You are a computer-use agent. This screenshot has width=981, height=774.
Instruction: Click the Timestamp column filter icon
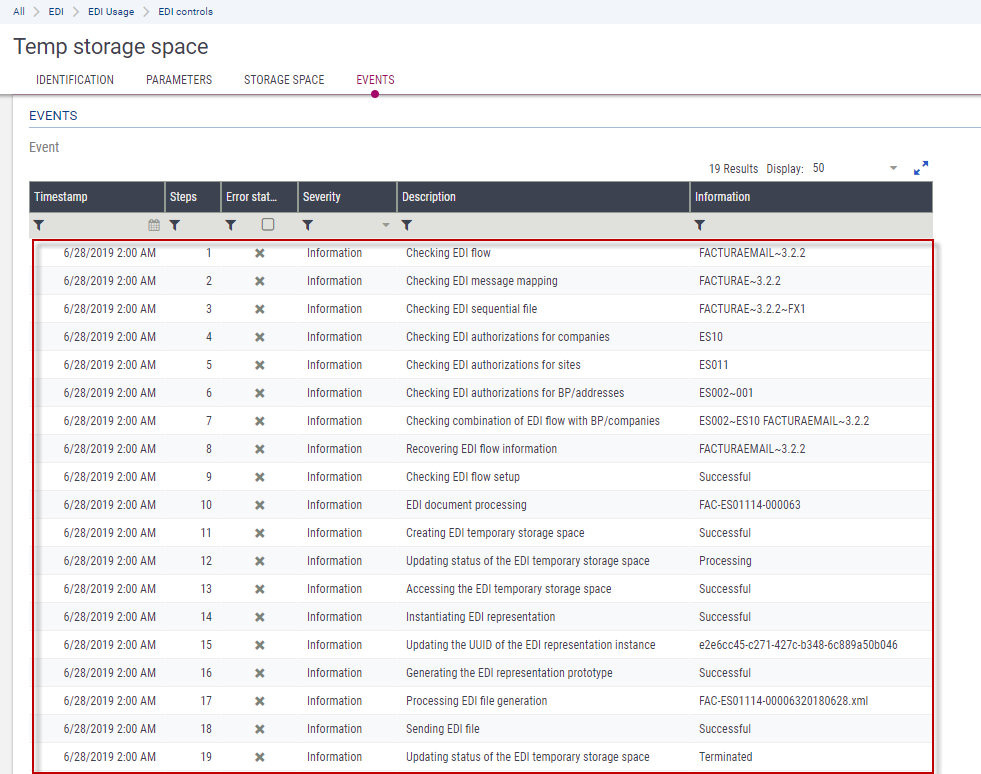pyautogui.click(x=39, y=225)
